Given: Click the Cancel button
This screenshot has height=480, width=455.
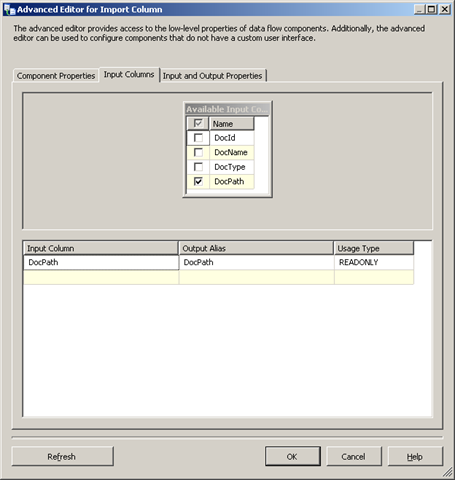Looking at the screenshot, I should [354, 456].
